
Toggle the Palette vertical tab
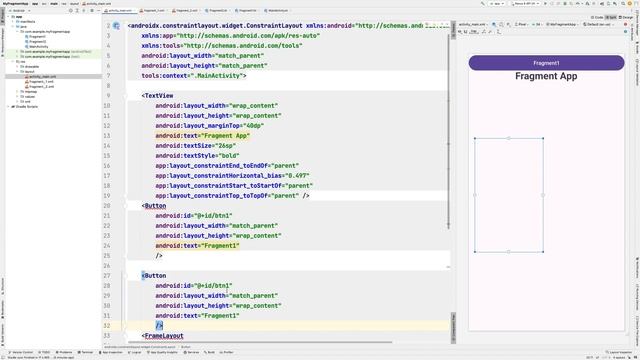coord(453,29)
